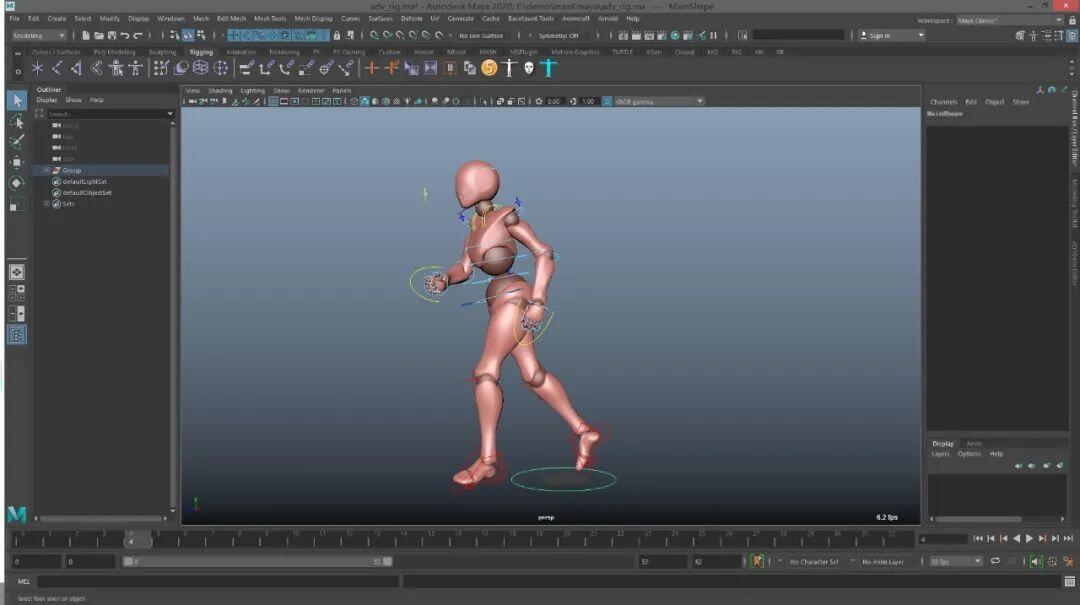Open the Script Editor icon
1080x605 pixels.
[1069, 581]
